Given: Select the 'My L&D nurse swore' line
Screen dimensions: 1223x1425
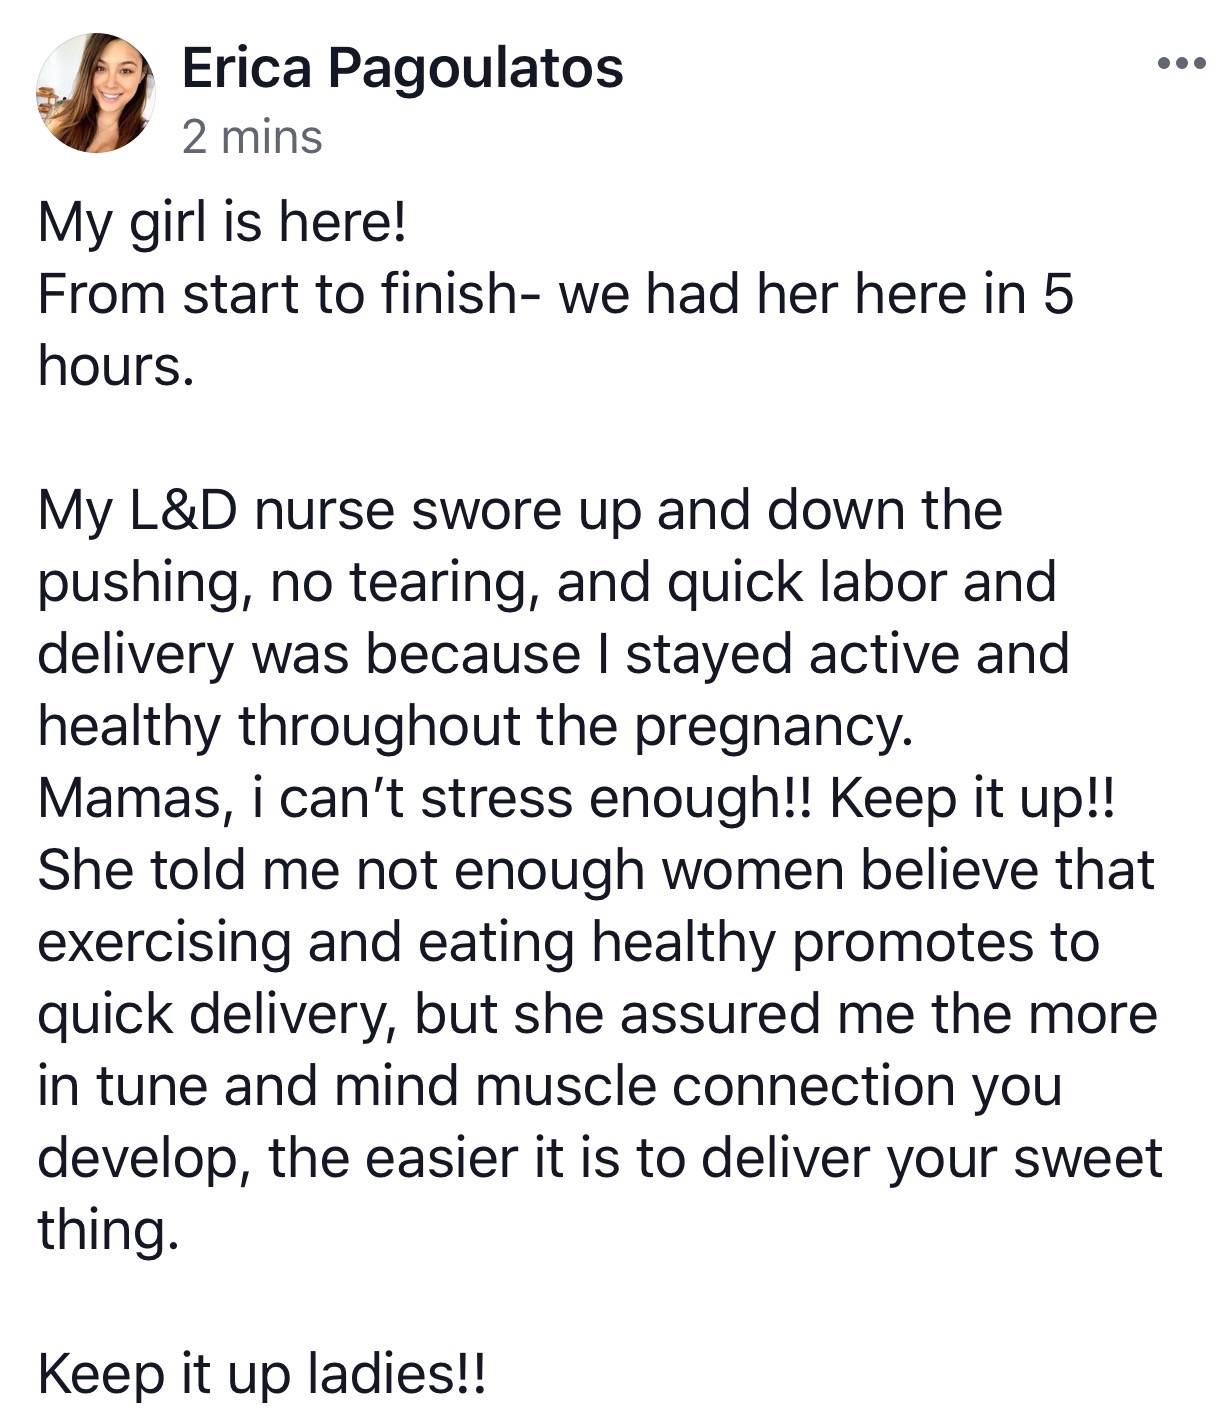Looking at the screenshot, I should pyautogui.click(x=520, y=512).
